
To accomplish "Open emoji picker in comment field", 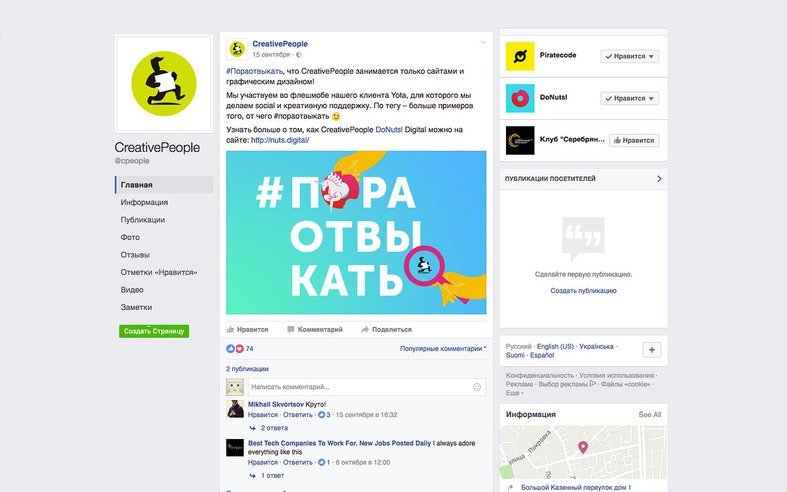I will tap(477, 387).
